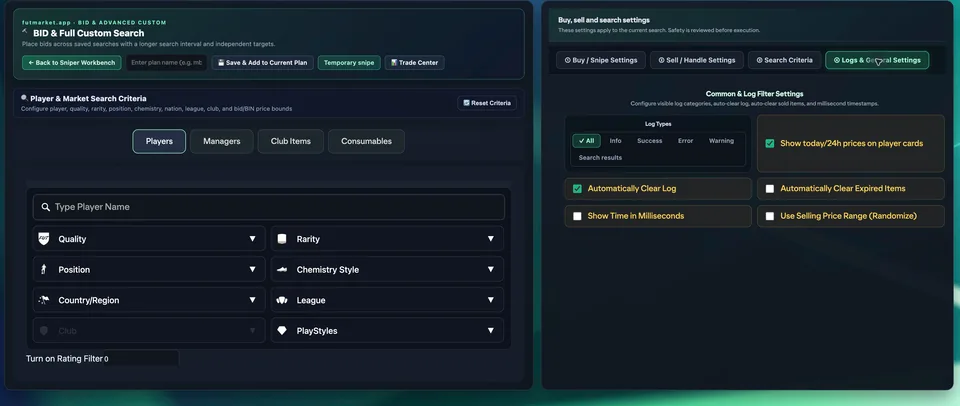Click the League cards icon
The height and width of the screenshot is (406, 960).
(282, 300)
